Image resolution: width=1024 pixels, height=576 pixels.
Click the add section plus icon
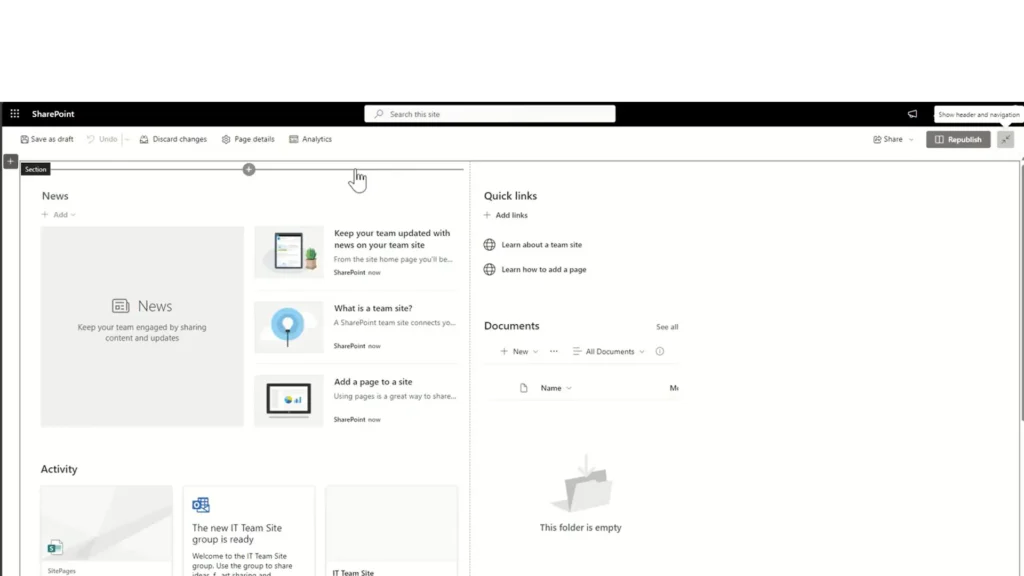10,161
